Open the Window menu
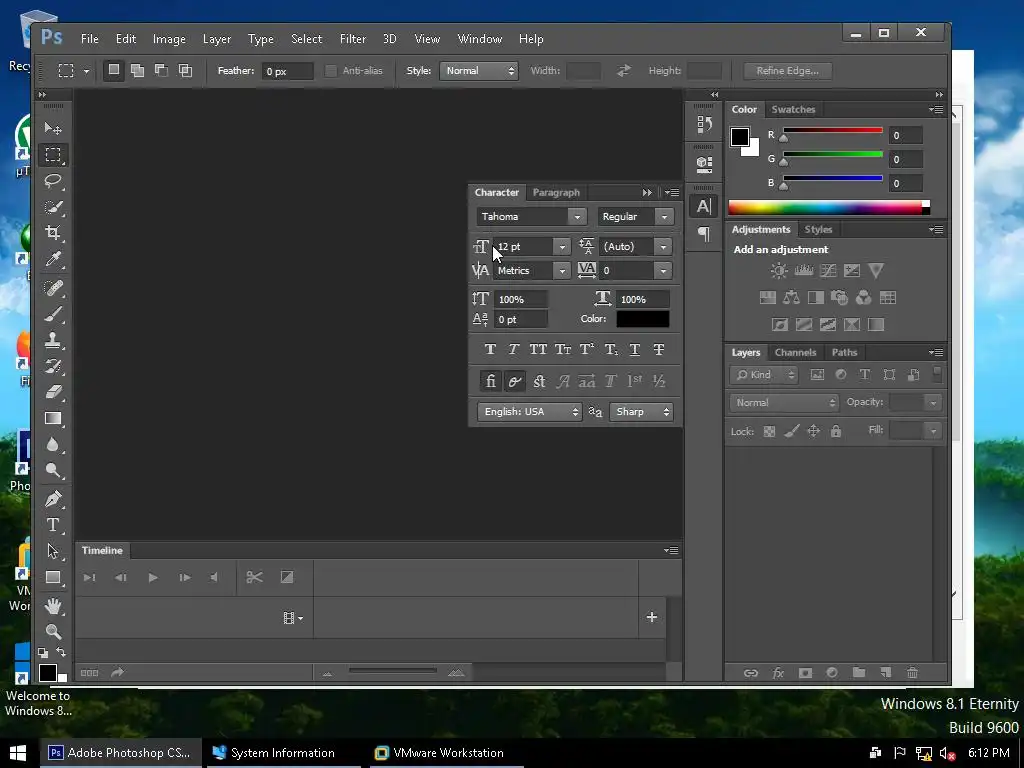 [479, 39]
